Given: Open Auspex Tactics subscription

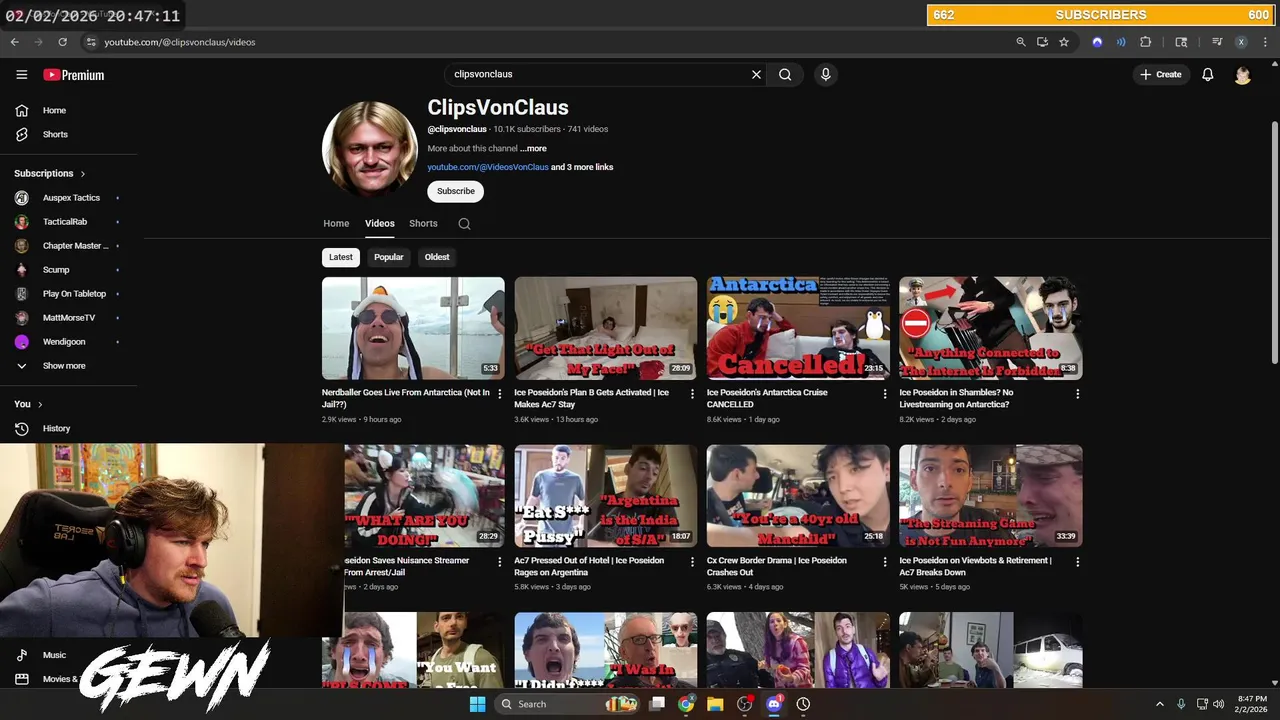Looking at the screenshot, I should point(69,198).
